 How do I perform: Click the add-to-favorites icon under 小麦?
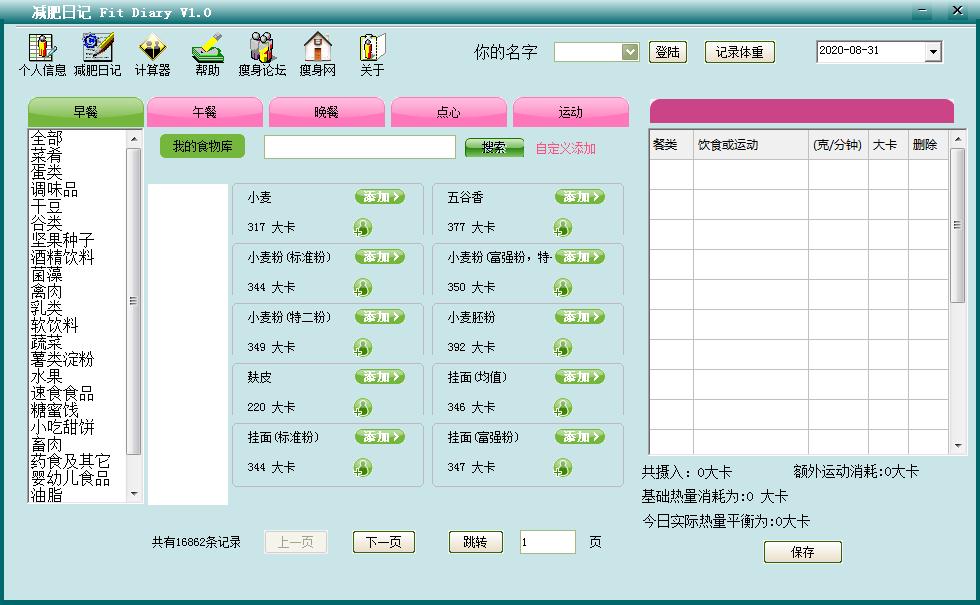[363, 227]
